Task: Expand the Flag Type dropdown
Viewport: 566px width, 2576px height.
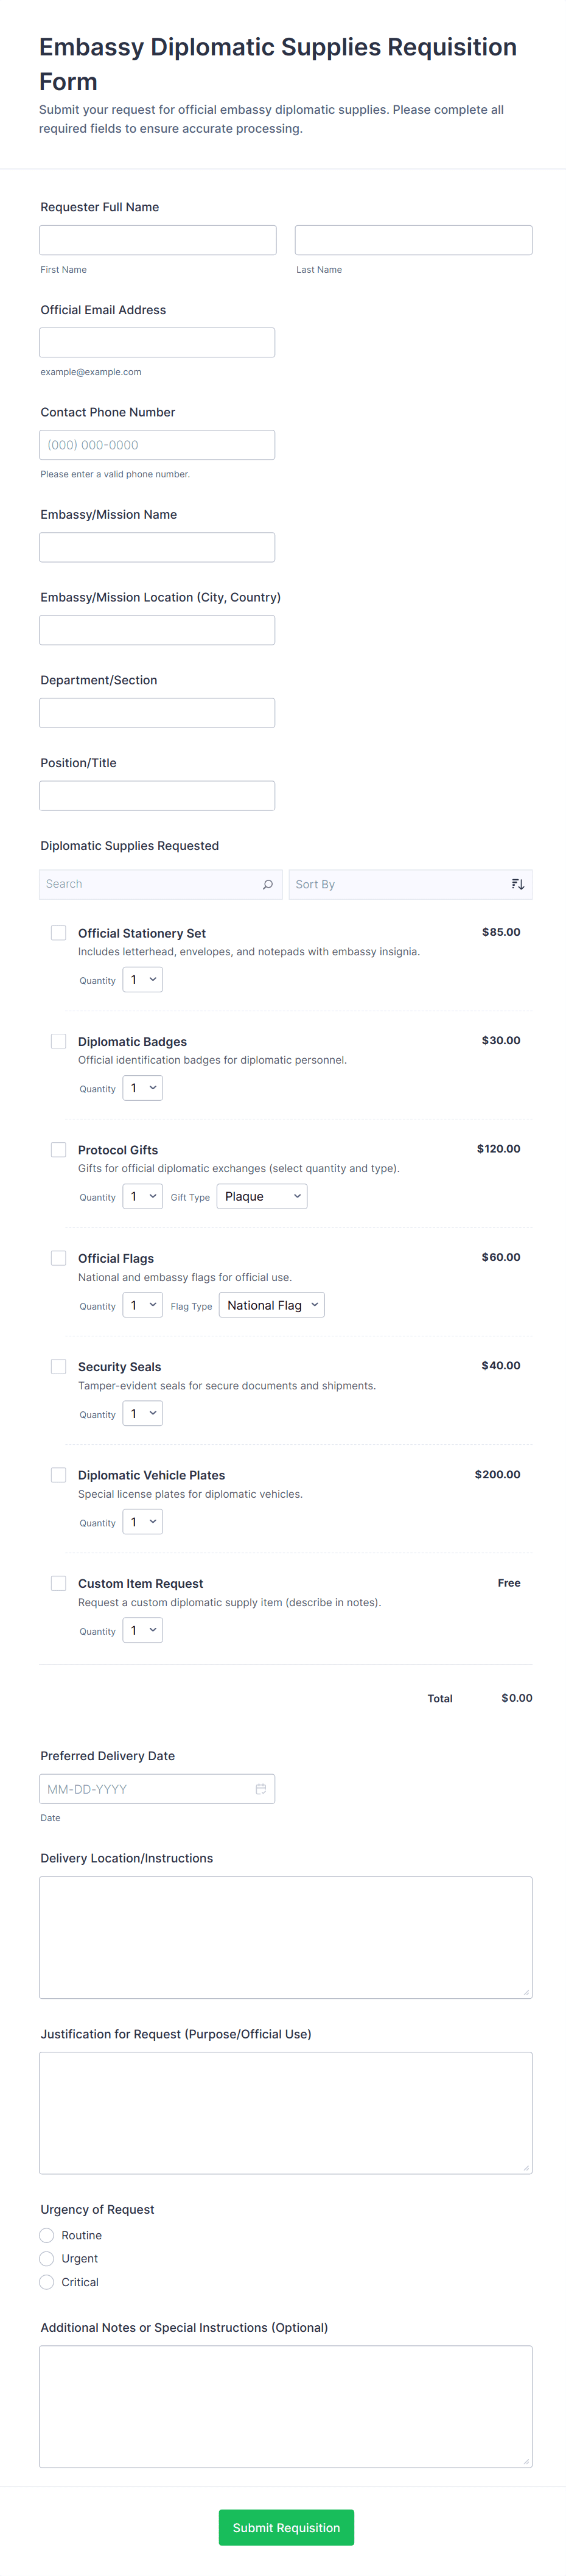Action: pyautogui.click(x=272, y=1305)
